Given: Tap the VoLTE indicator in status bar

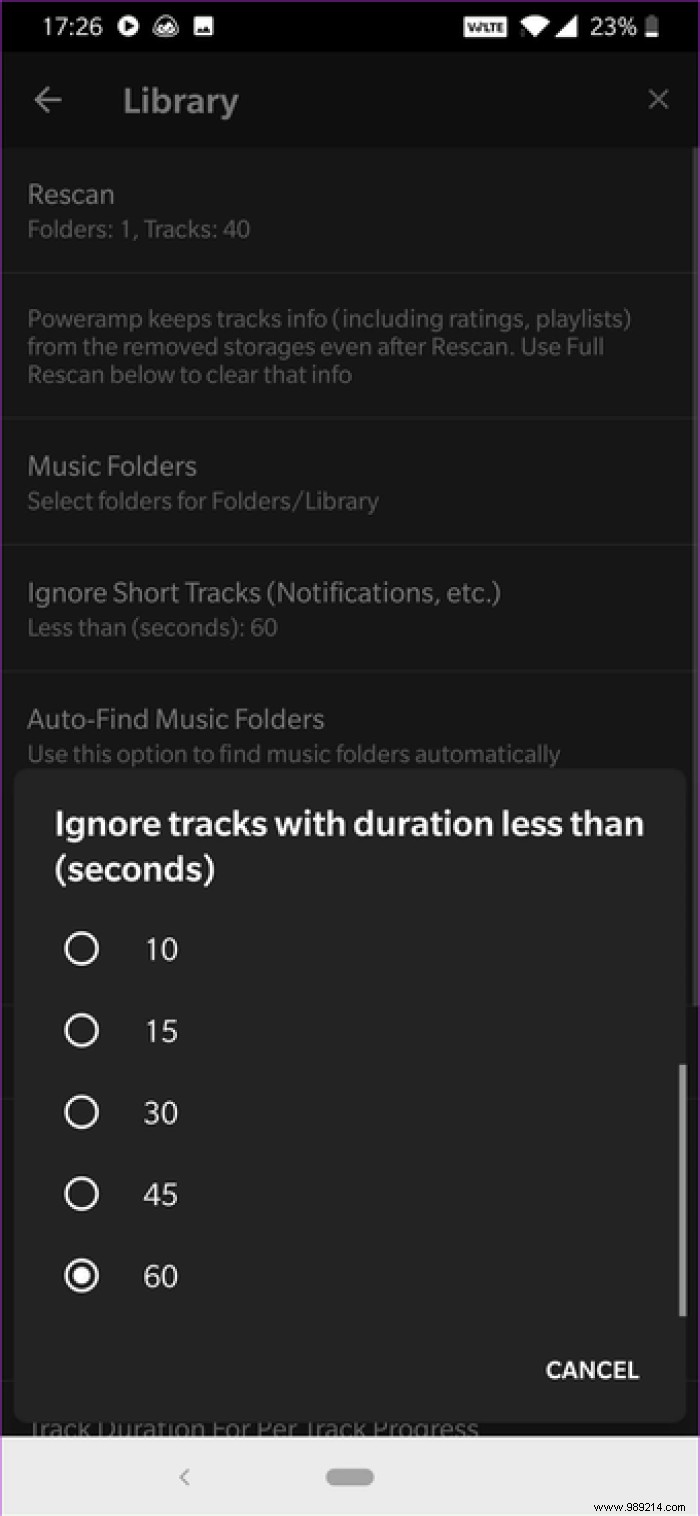Looking at the screenshot, I should [485, 27].
